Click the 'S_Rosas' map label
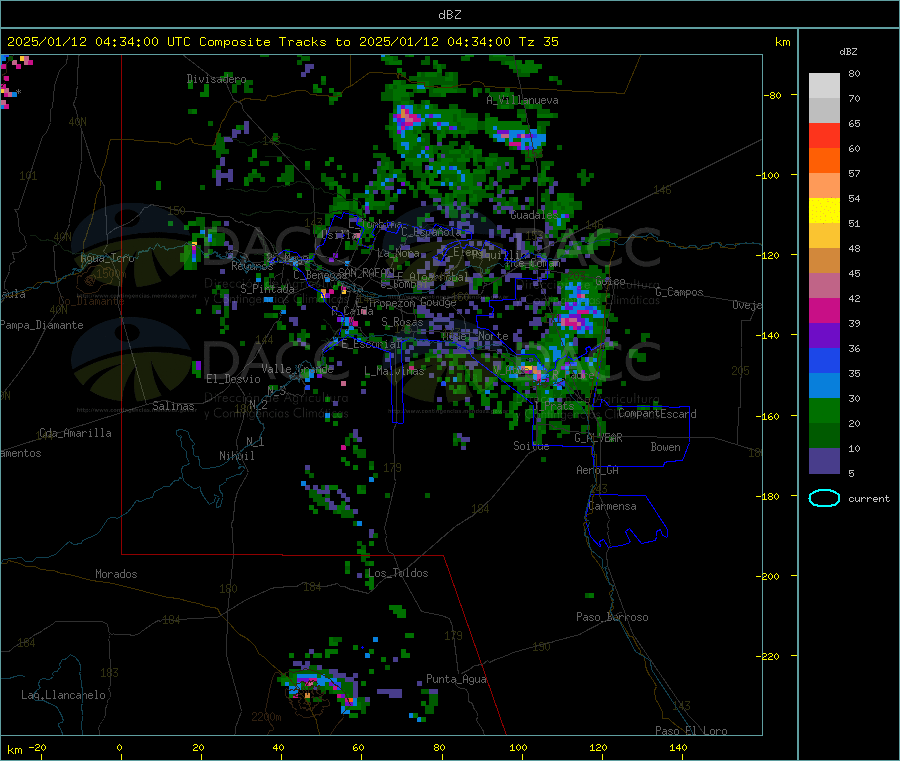Image resolution: width=900 pixels, height=761 pixels. tap(402, 322)
